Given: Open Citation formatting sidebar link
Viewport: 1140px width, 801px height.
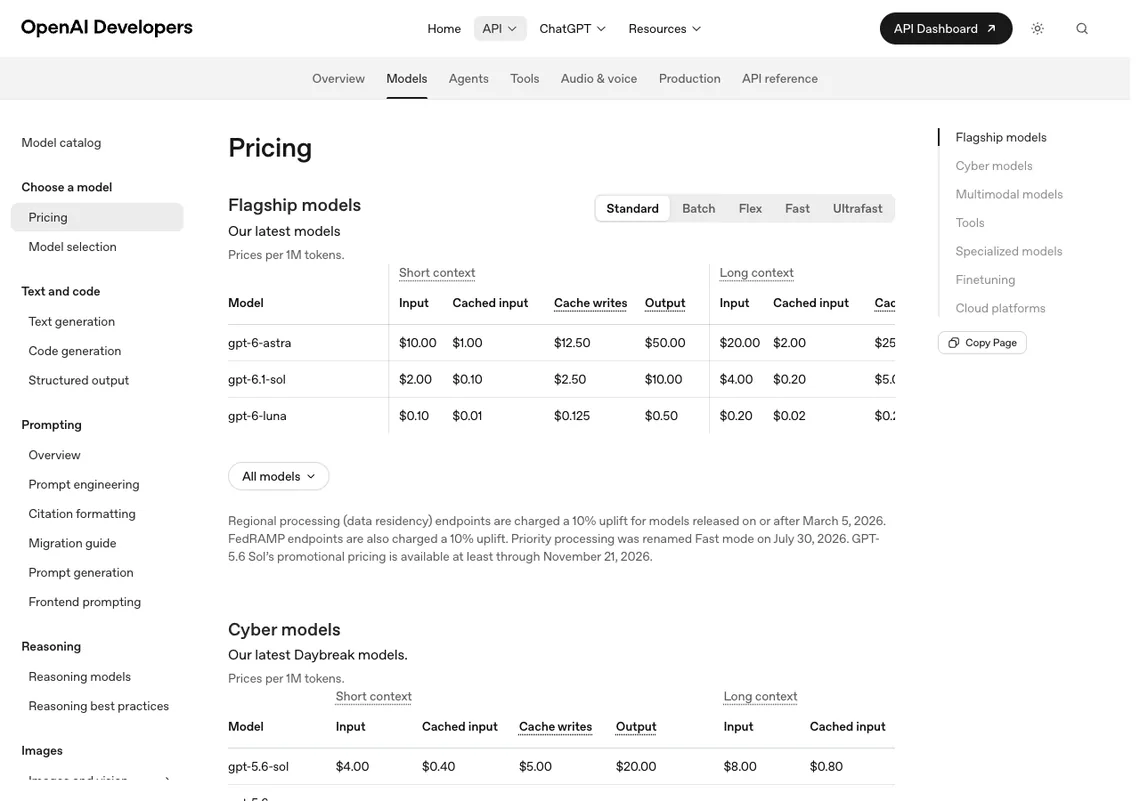Looking at the screenshot, I should [81, 513].
